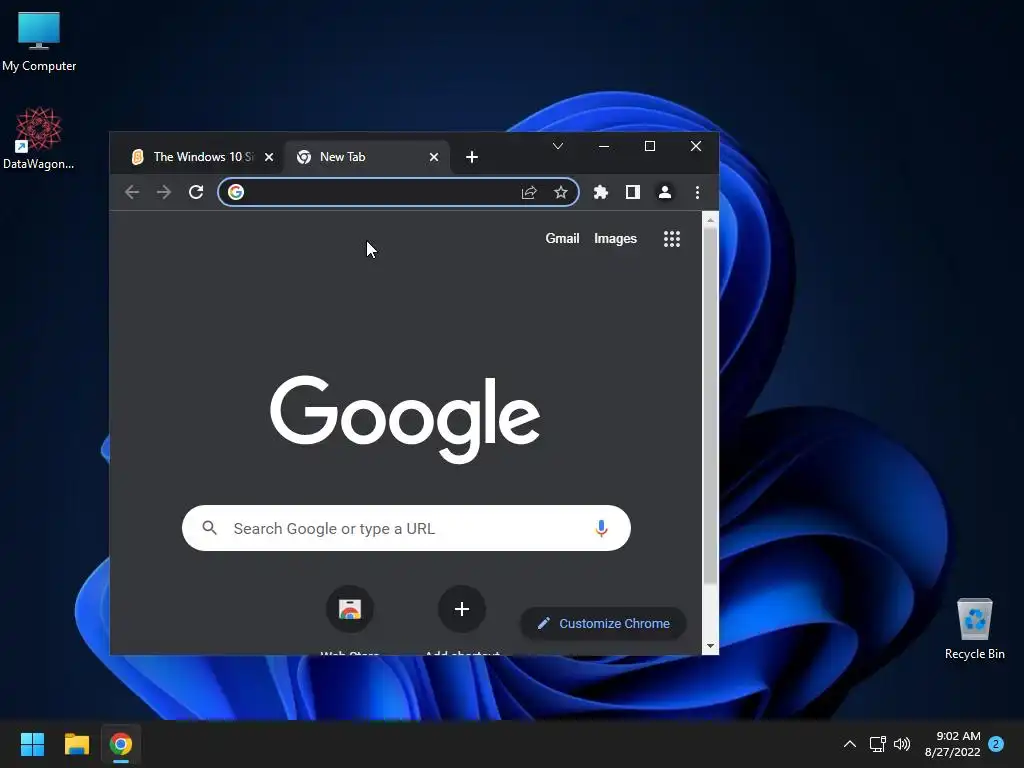This screenshot has width=1024, height=768.
Task: Bookmark this tab with the star icon
Action: (x=561, y=192)
